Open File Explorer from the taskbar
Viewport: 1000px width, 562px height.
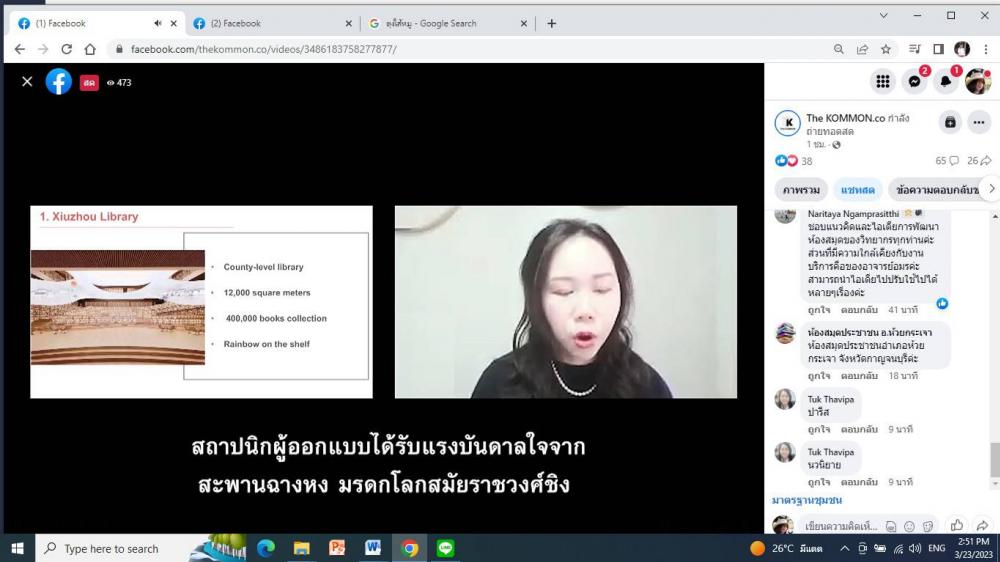point(302,548)
